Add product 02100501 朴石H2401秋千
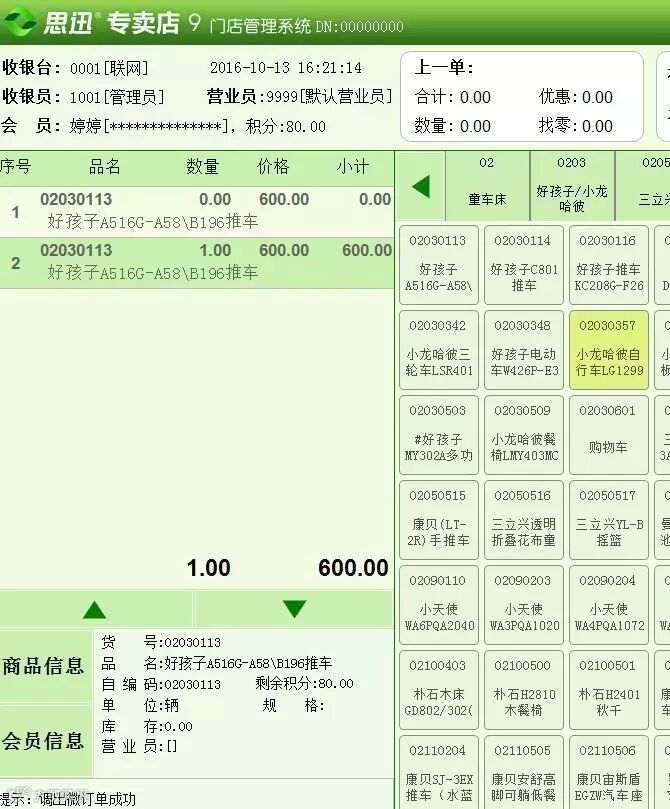 coord(609,690)
